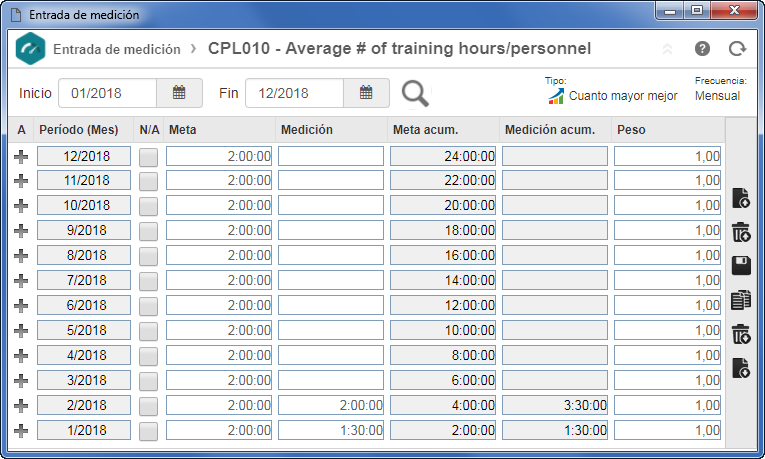
Task: Toggle N/A checkbox for 9/2018
Action: pos(148,231)
